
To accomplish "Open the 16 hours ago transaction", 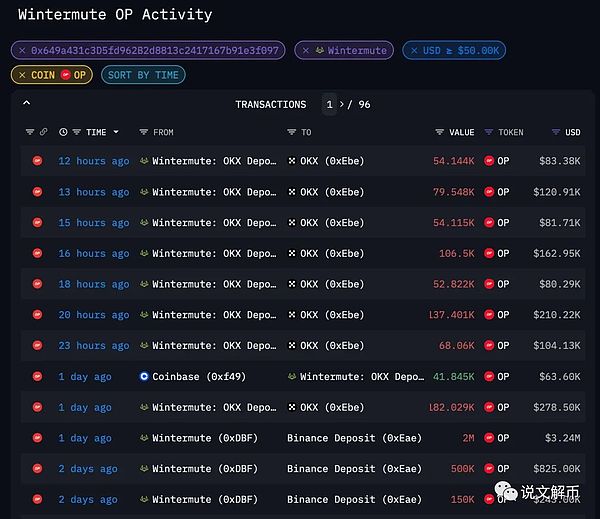I will tap(93, 253).
